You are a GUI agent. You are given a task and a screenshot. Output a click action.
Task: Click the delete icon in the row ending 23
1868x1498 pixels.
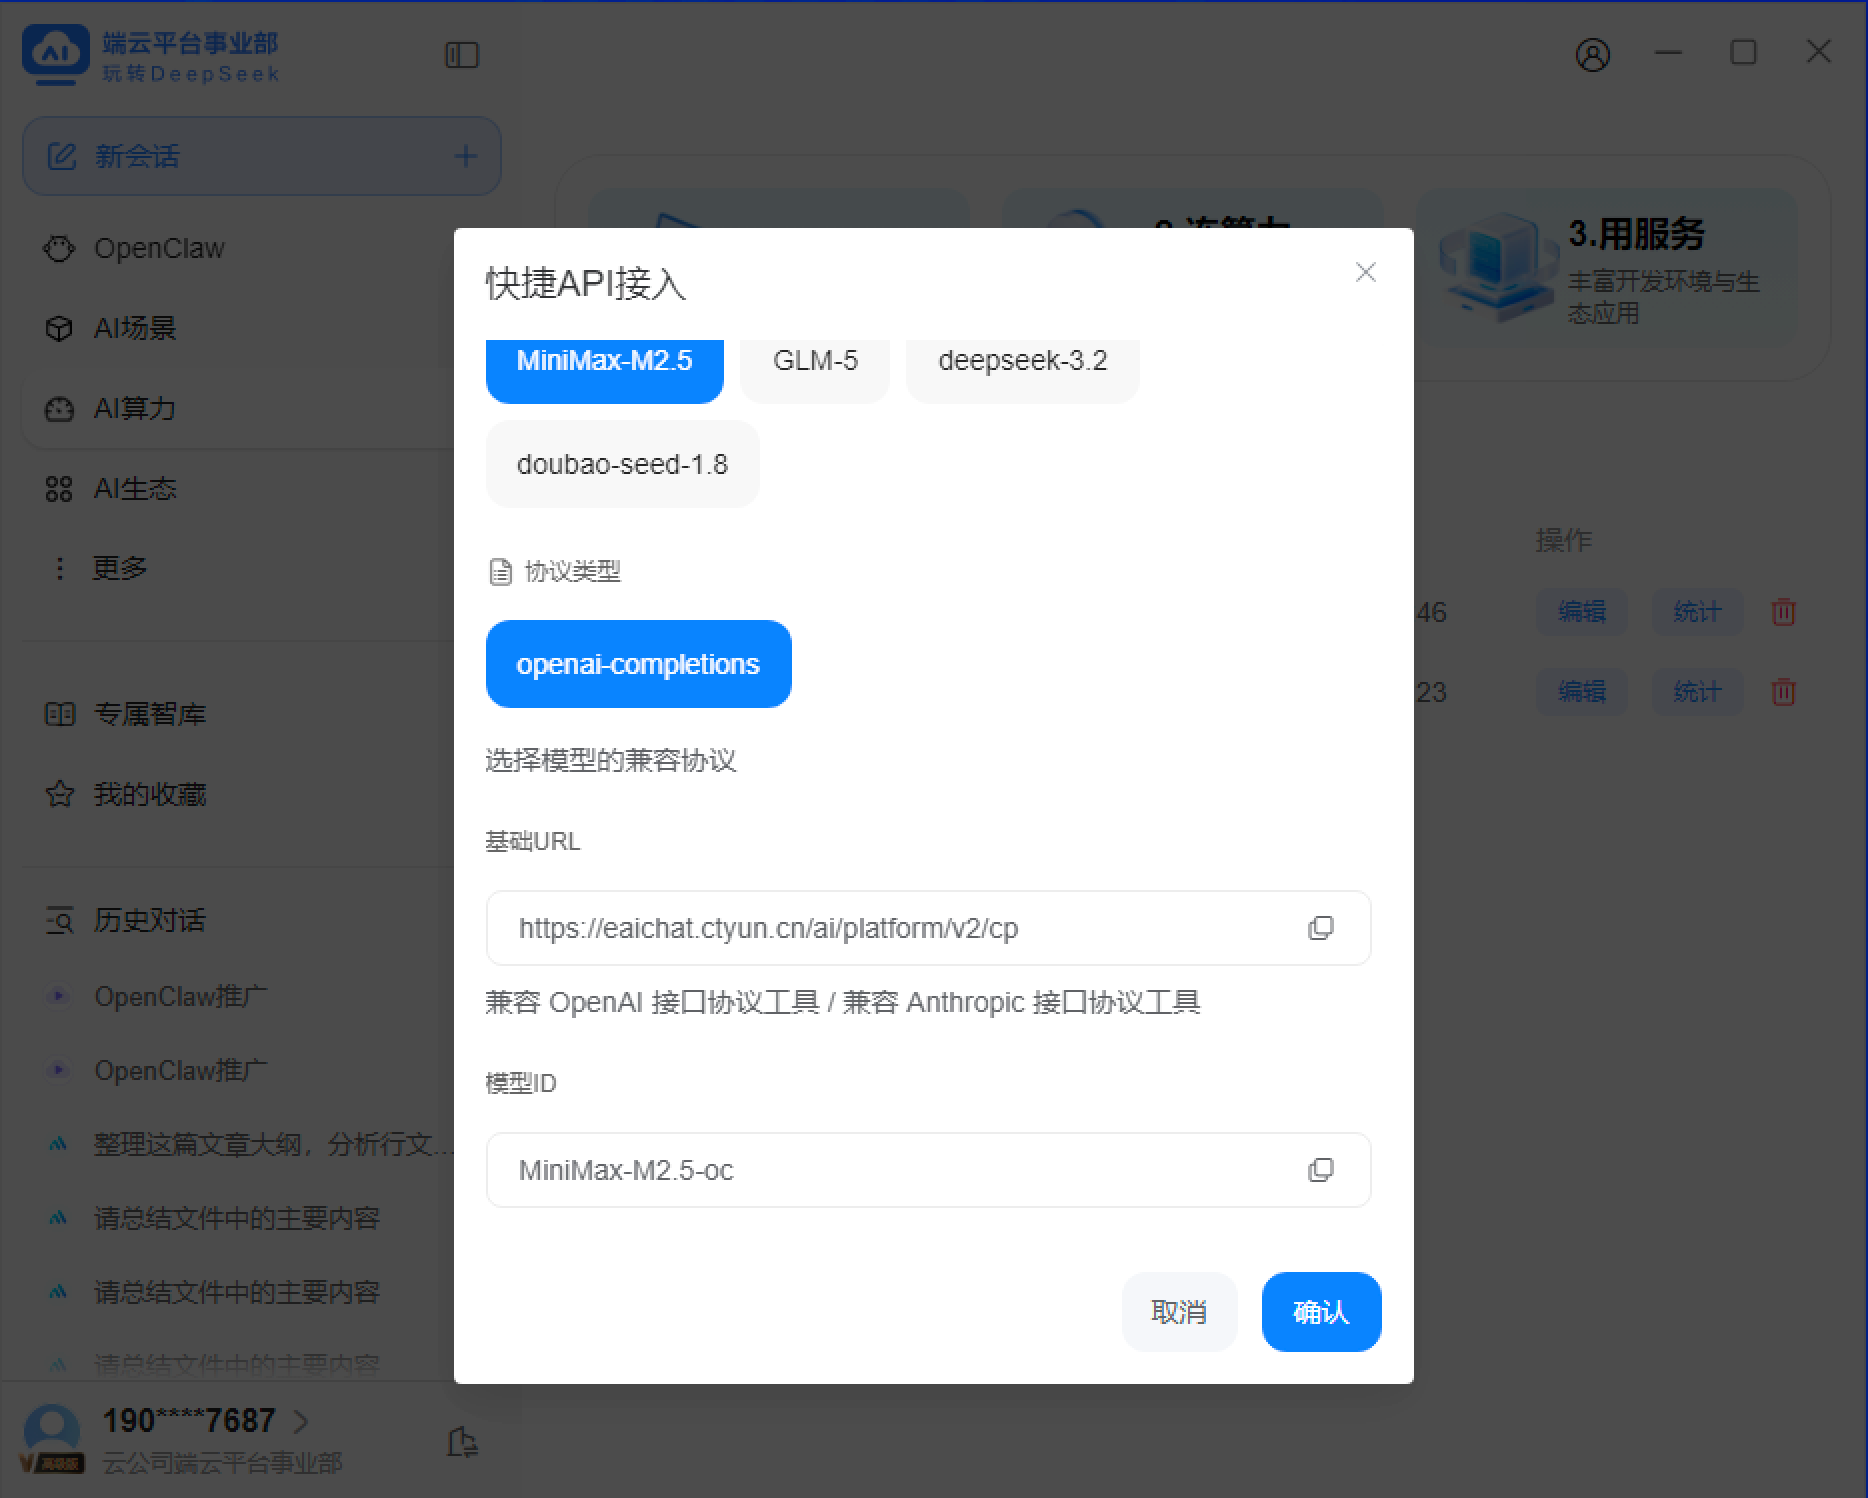click(x=1783, y=692)
